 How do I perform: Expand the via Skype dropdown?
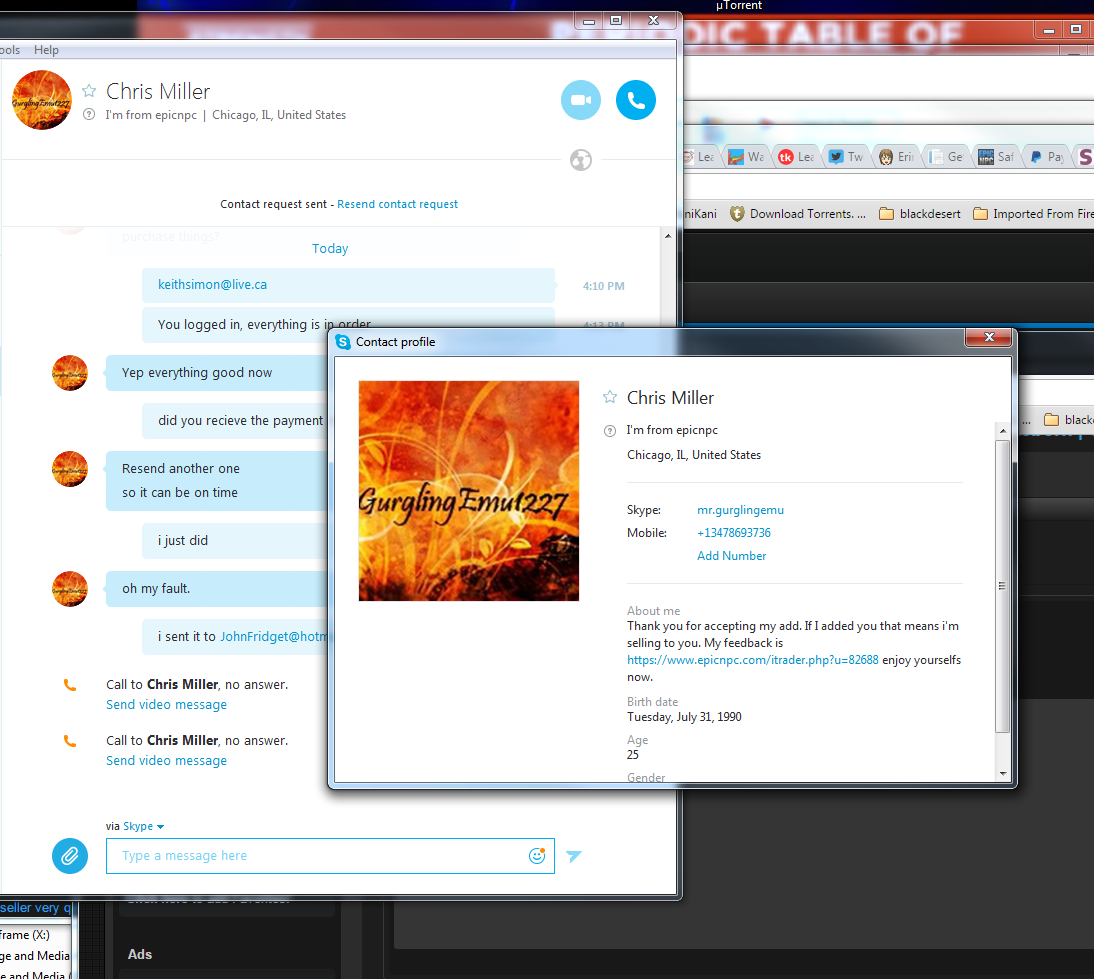point(144,826)
